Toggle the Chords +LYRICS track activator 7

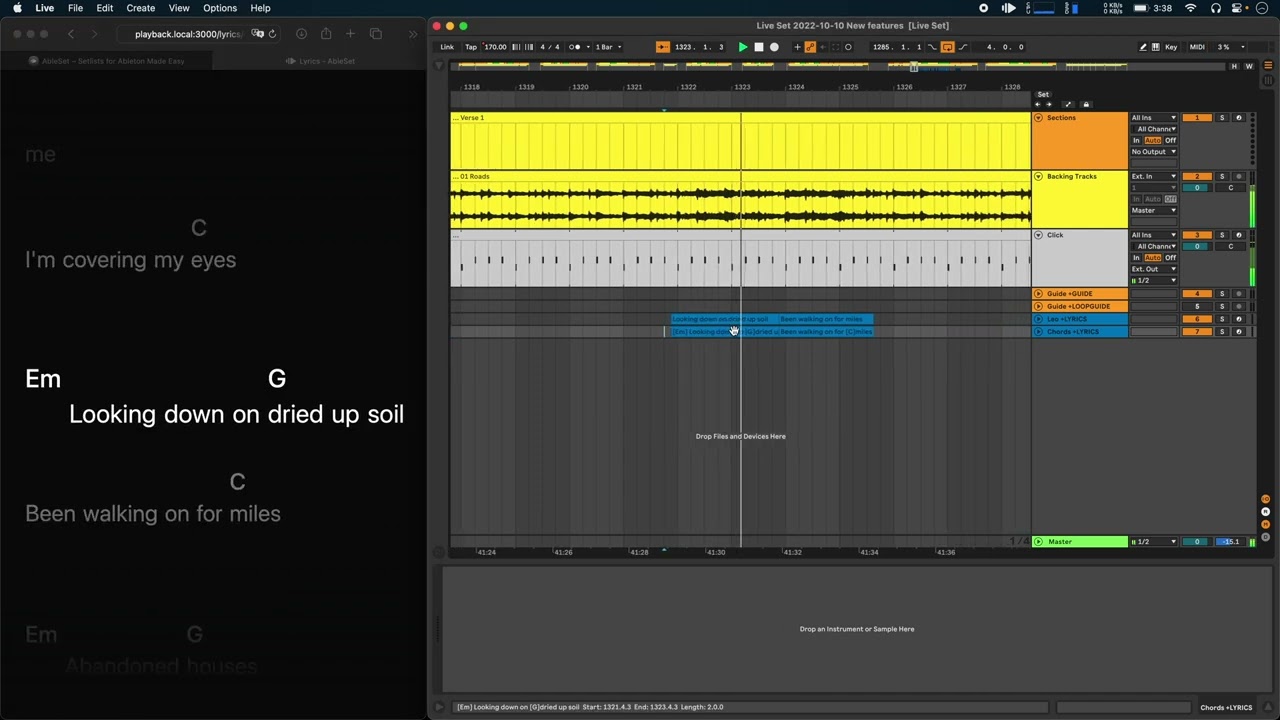pyautogui.click(x=1197, y=332)
